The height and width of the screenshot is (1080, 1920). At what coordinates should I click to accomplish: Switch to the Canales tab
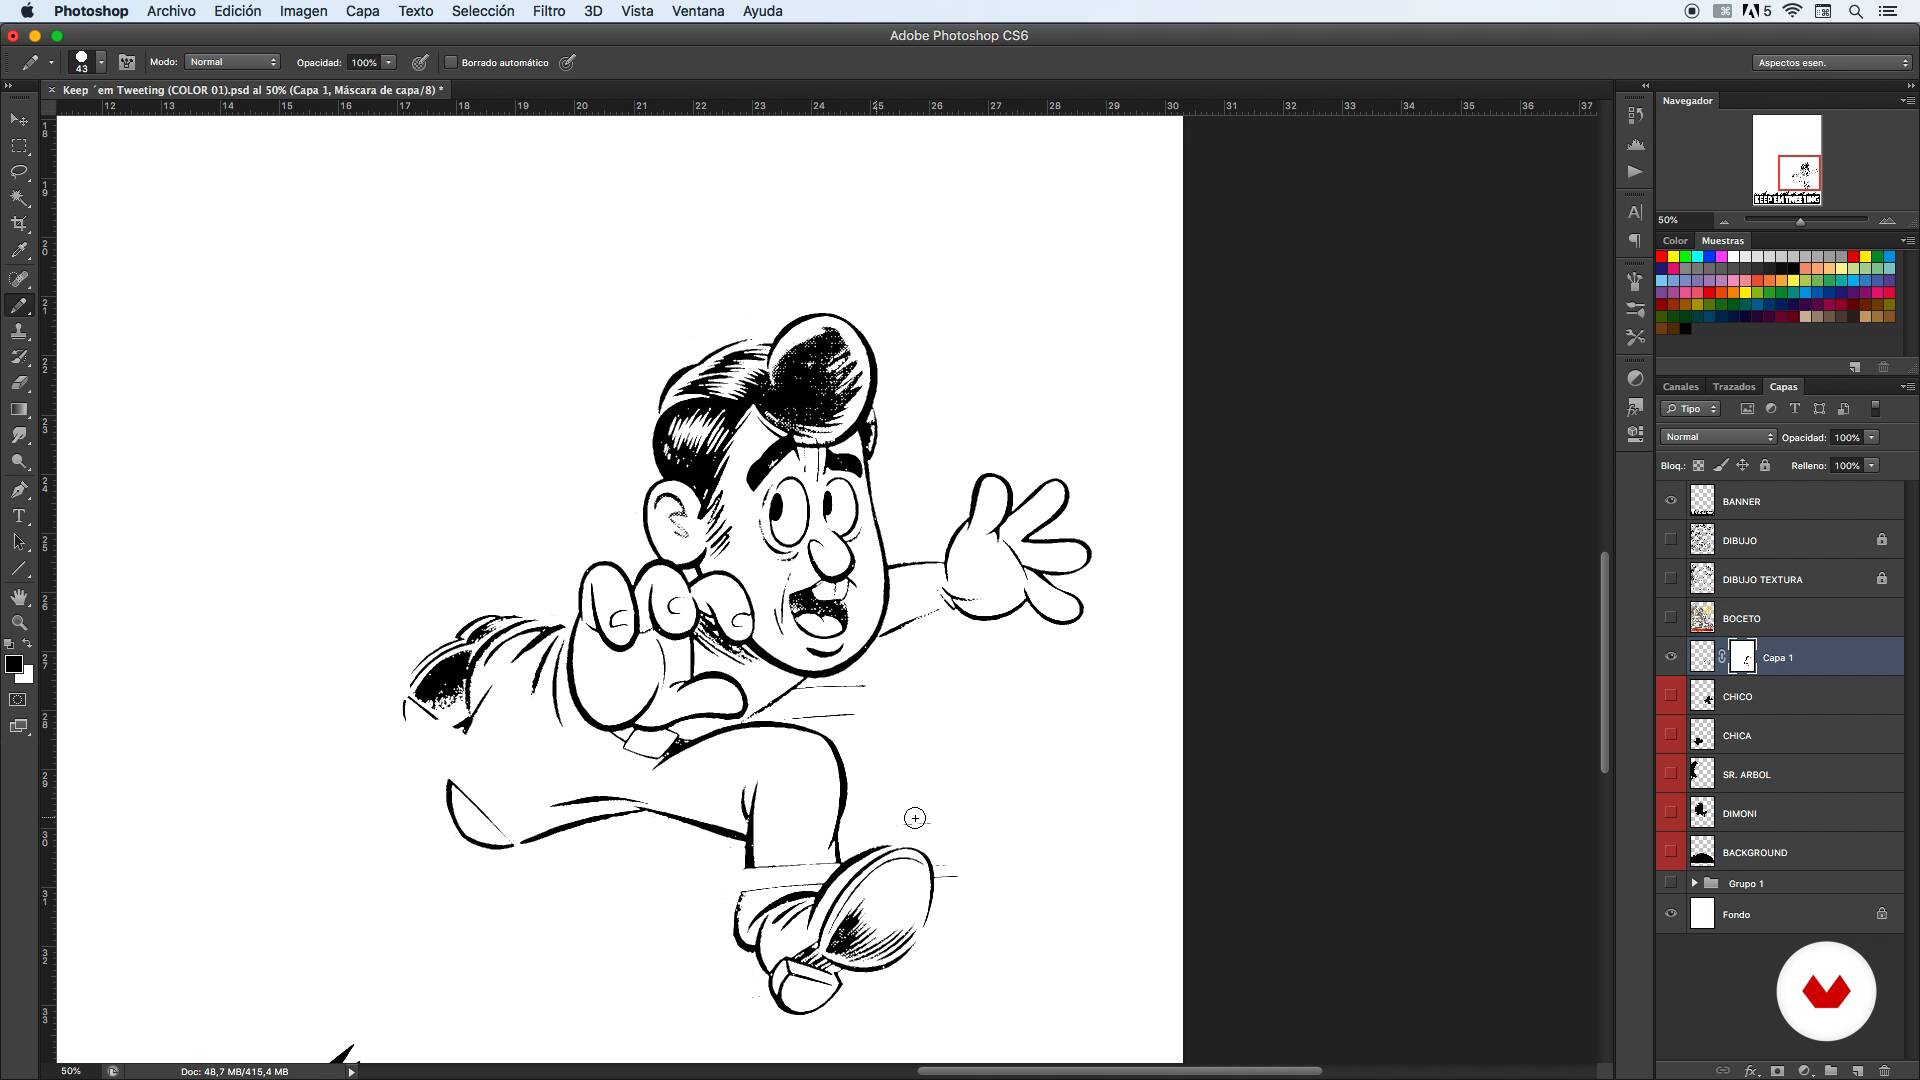pos(1680,386)
